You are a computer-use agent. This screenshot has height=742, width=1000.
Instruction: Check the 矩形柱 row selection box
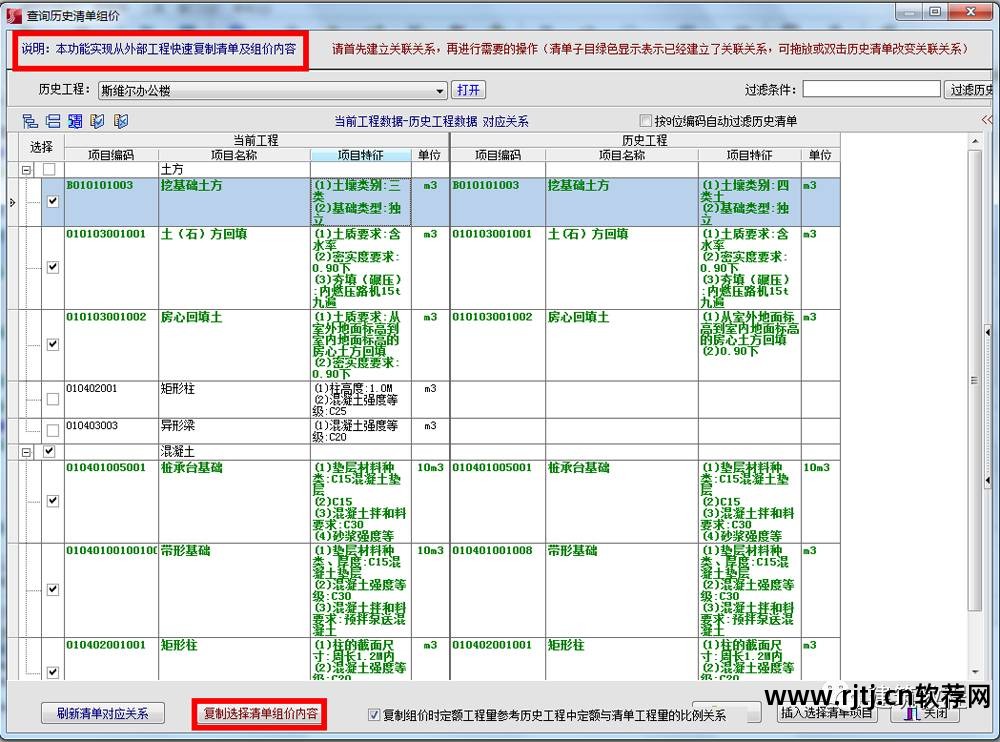[53, 398]
